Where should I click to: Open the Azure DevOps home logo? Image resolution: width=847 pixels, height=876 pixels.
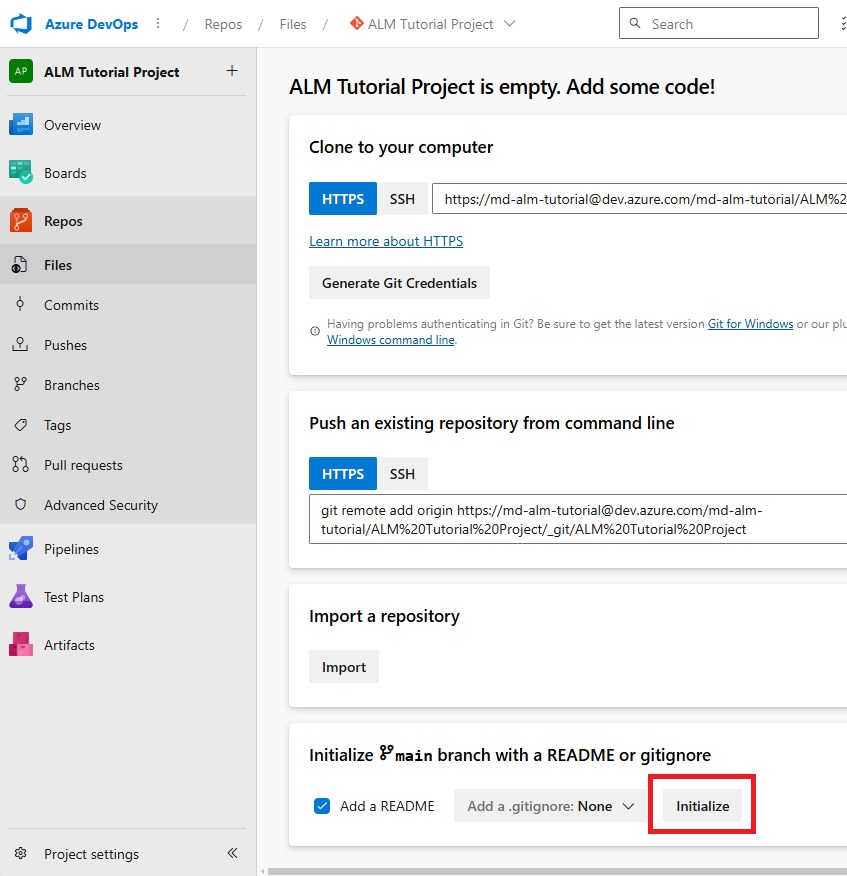pos(21,24)
